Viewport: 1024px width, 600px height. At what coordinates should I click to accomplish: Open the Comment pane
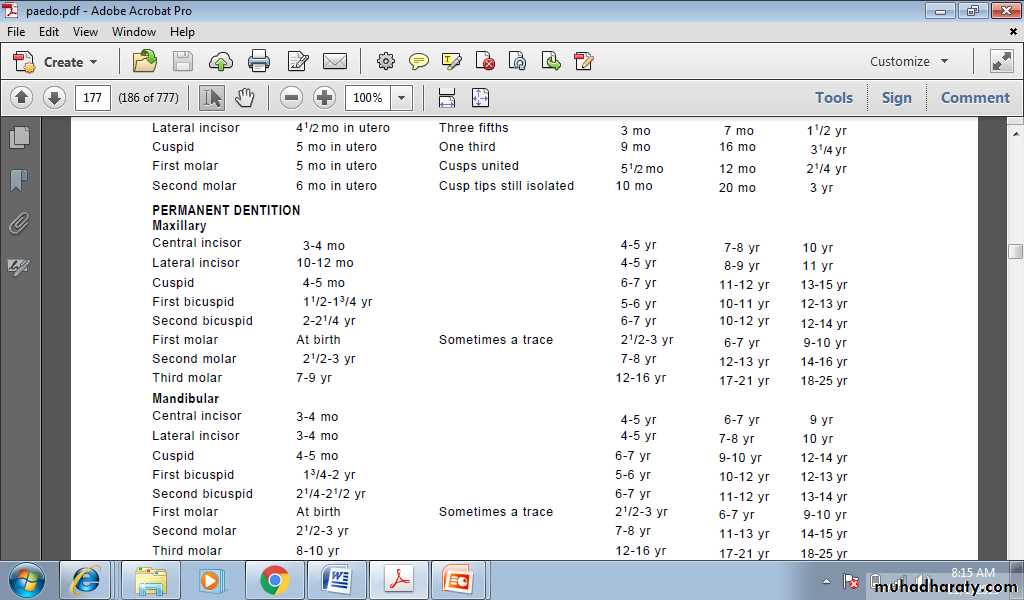(x=975, y=98)
